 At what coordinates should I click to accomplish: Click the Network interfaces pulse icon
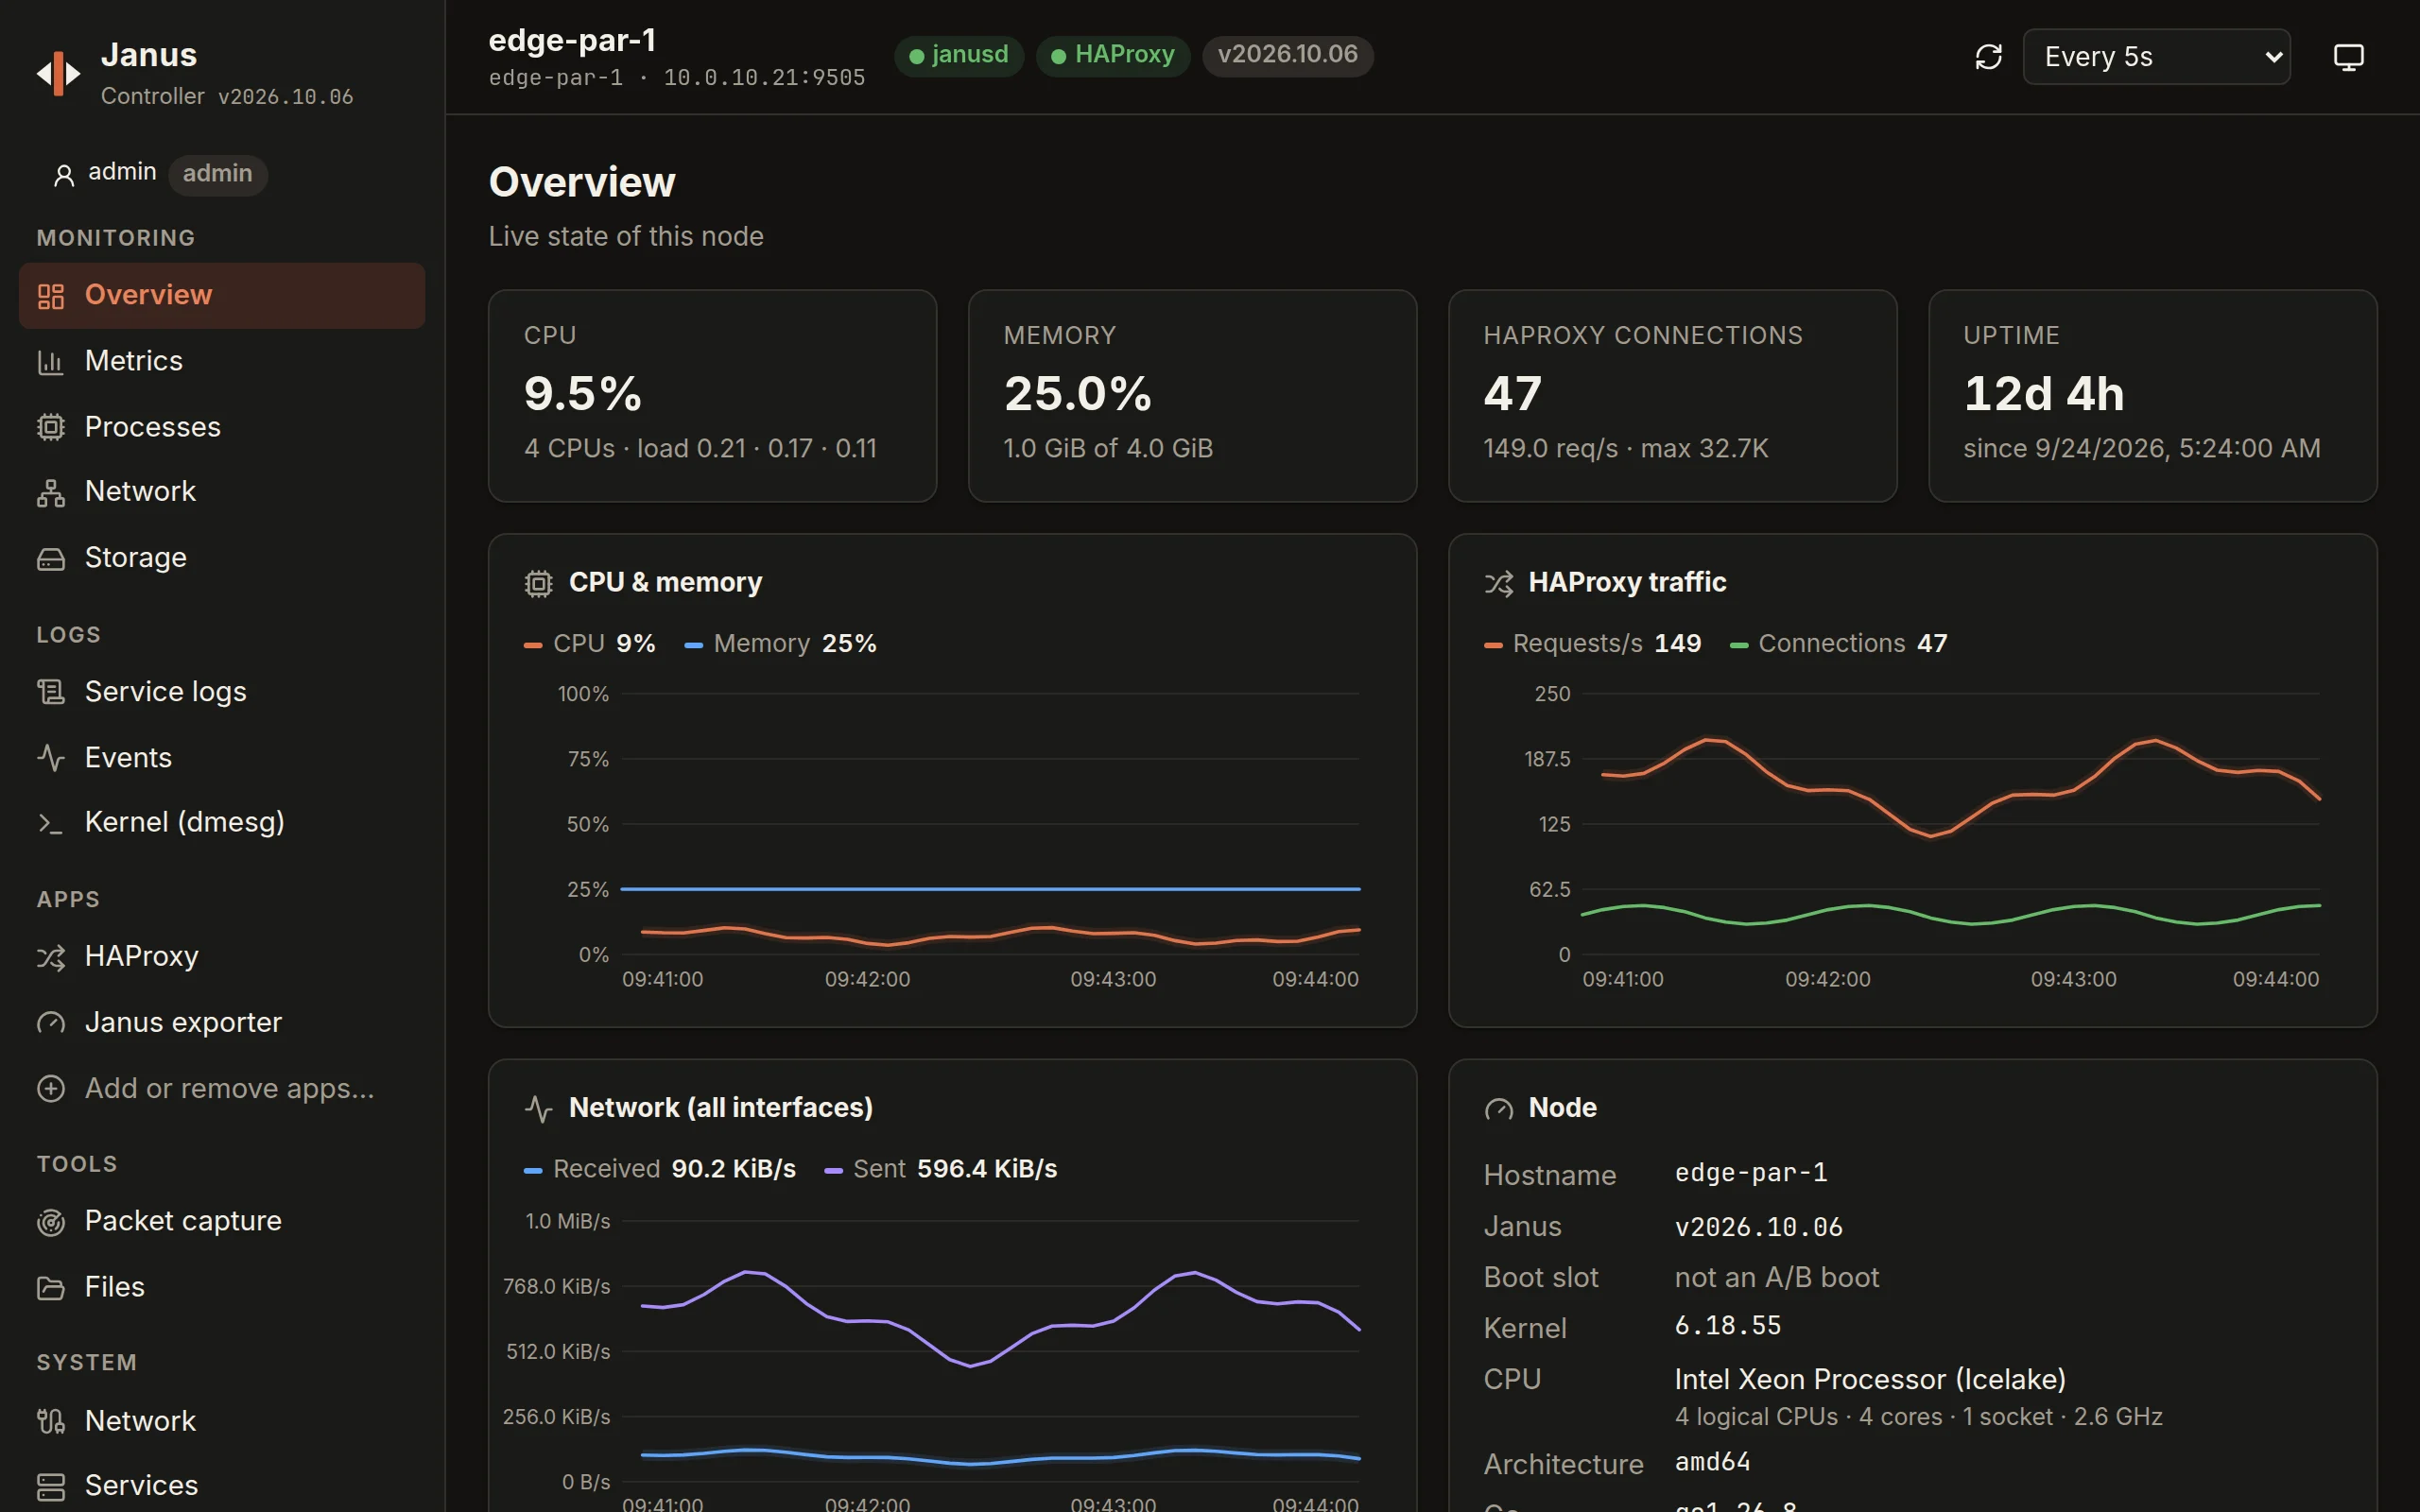click(538, 1109)
